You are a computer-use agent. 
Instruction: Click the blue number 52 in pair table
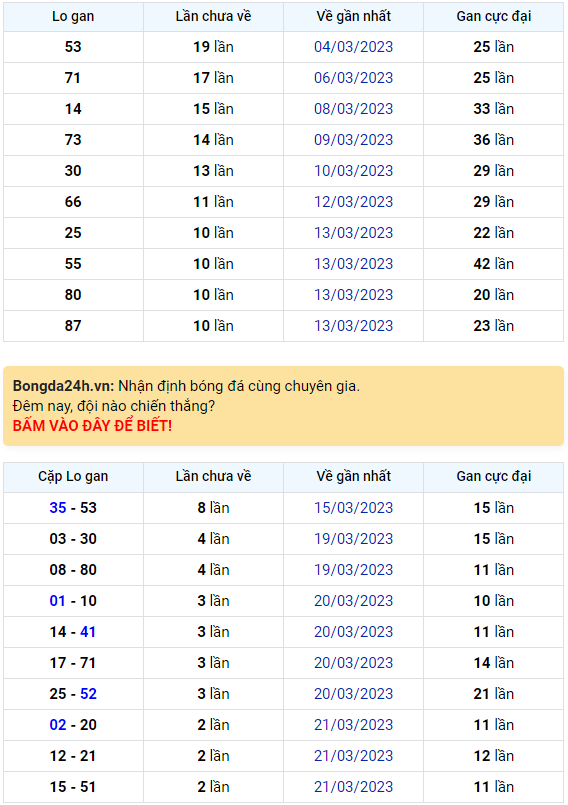(x=88, y=694)
